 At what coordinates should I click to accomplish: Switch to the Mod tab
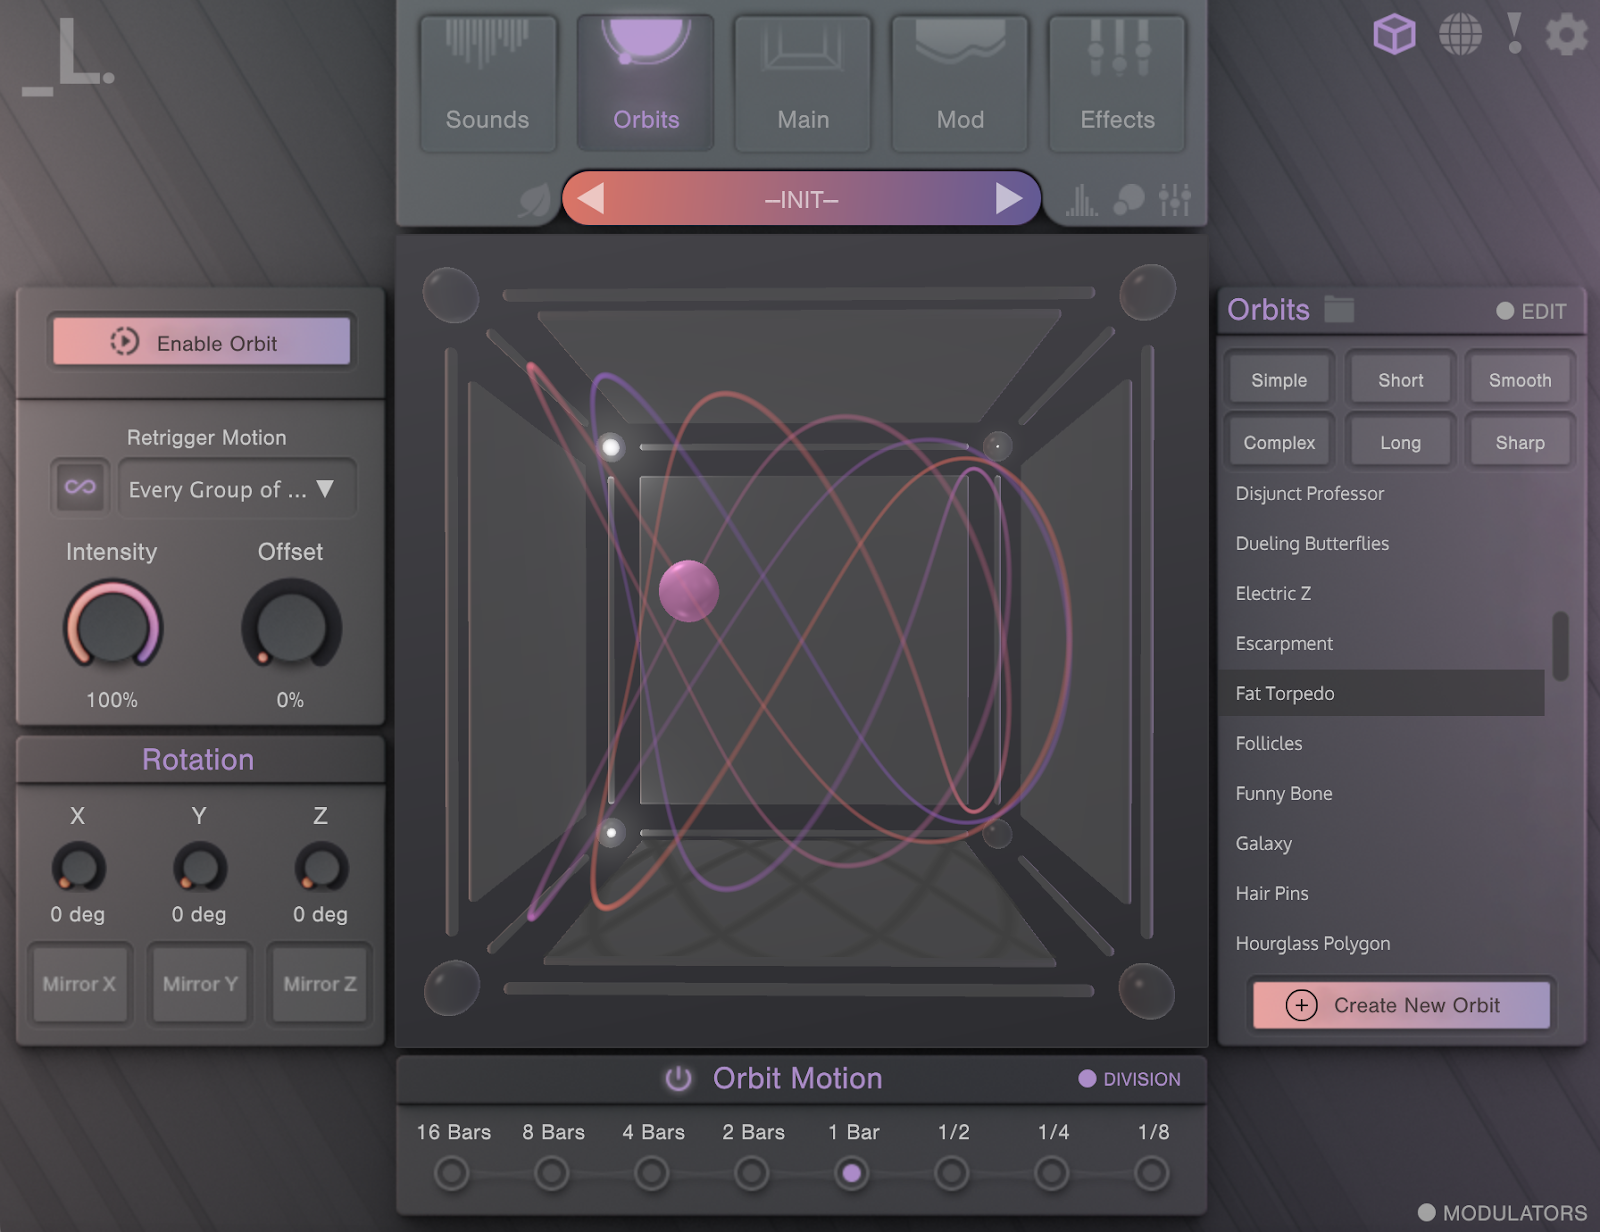pos(960,84)
